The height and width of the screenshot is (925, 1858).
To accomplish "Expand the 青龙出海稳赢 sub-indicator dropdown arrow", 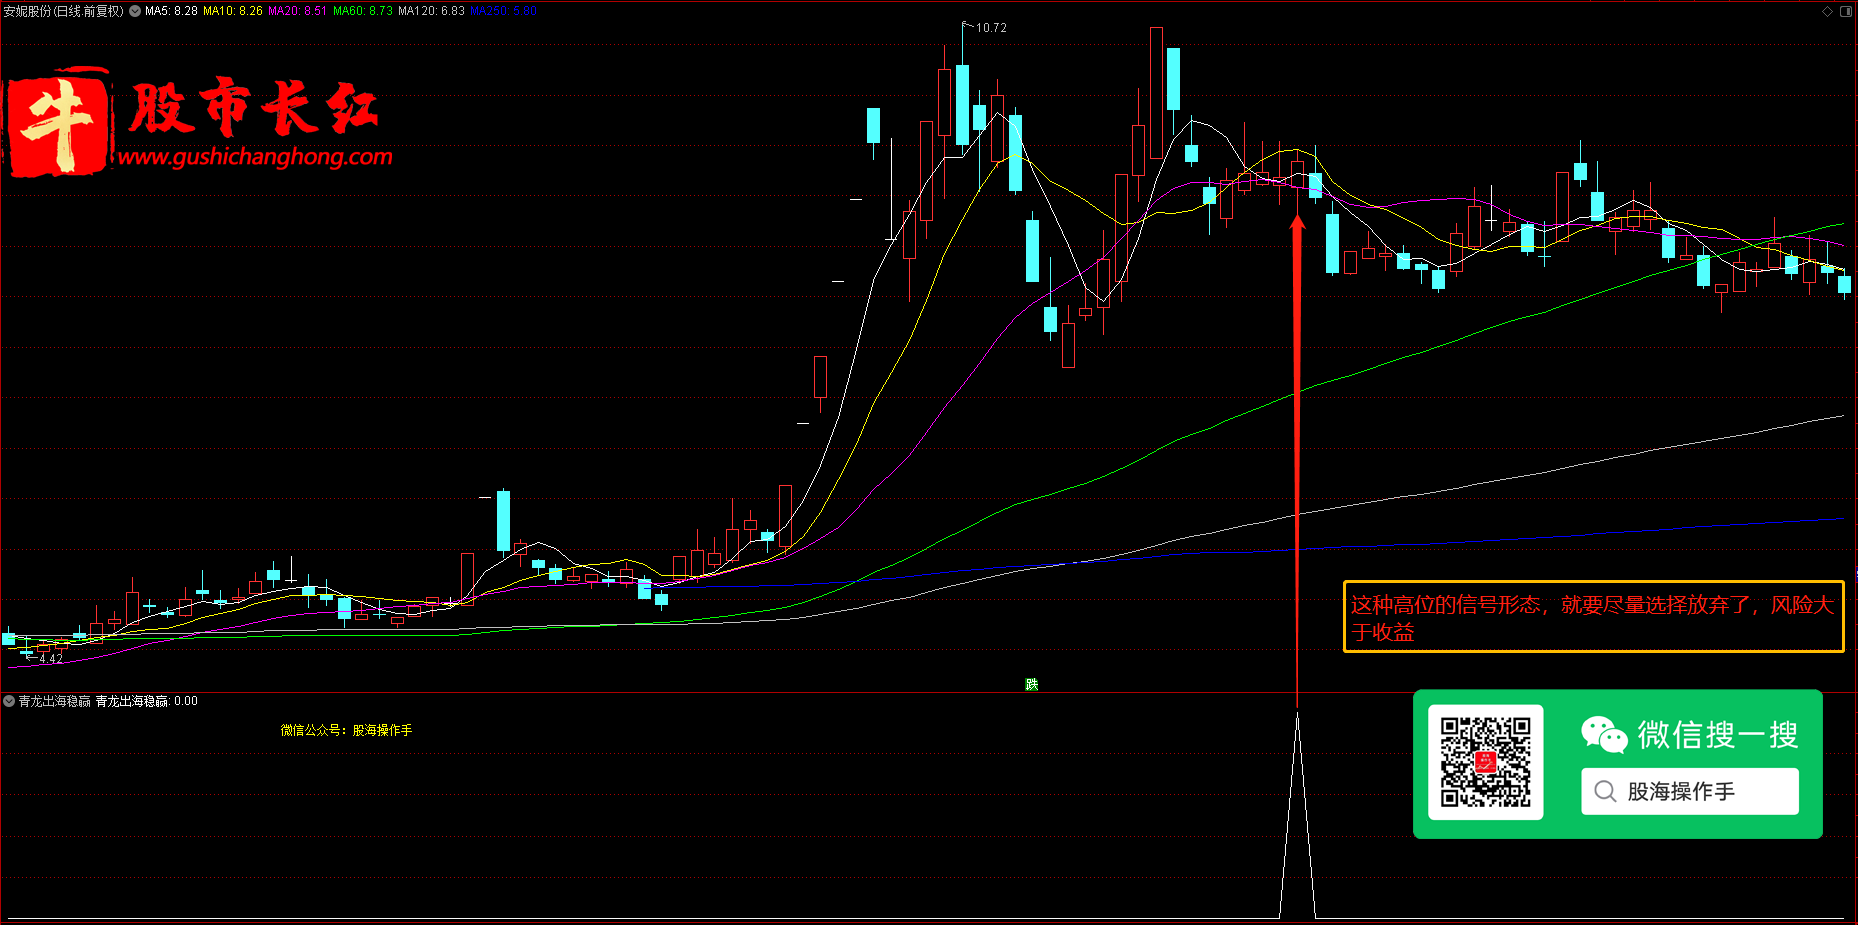I will tap(9, 701).
